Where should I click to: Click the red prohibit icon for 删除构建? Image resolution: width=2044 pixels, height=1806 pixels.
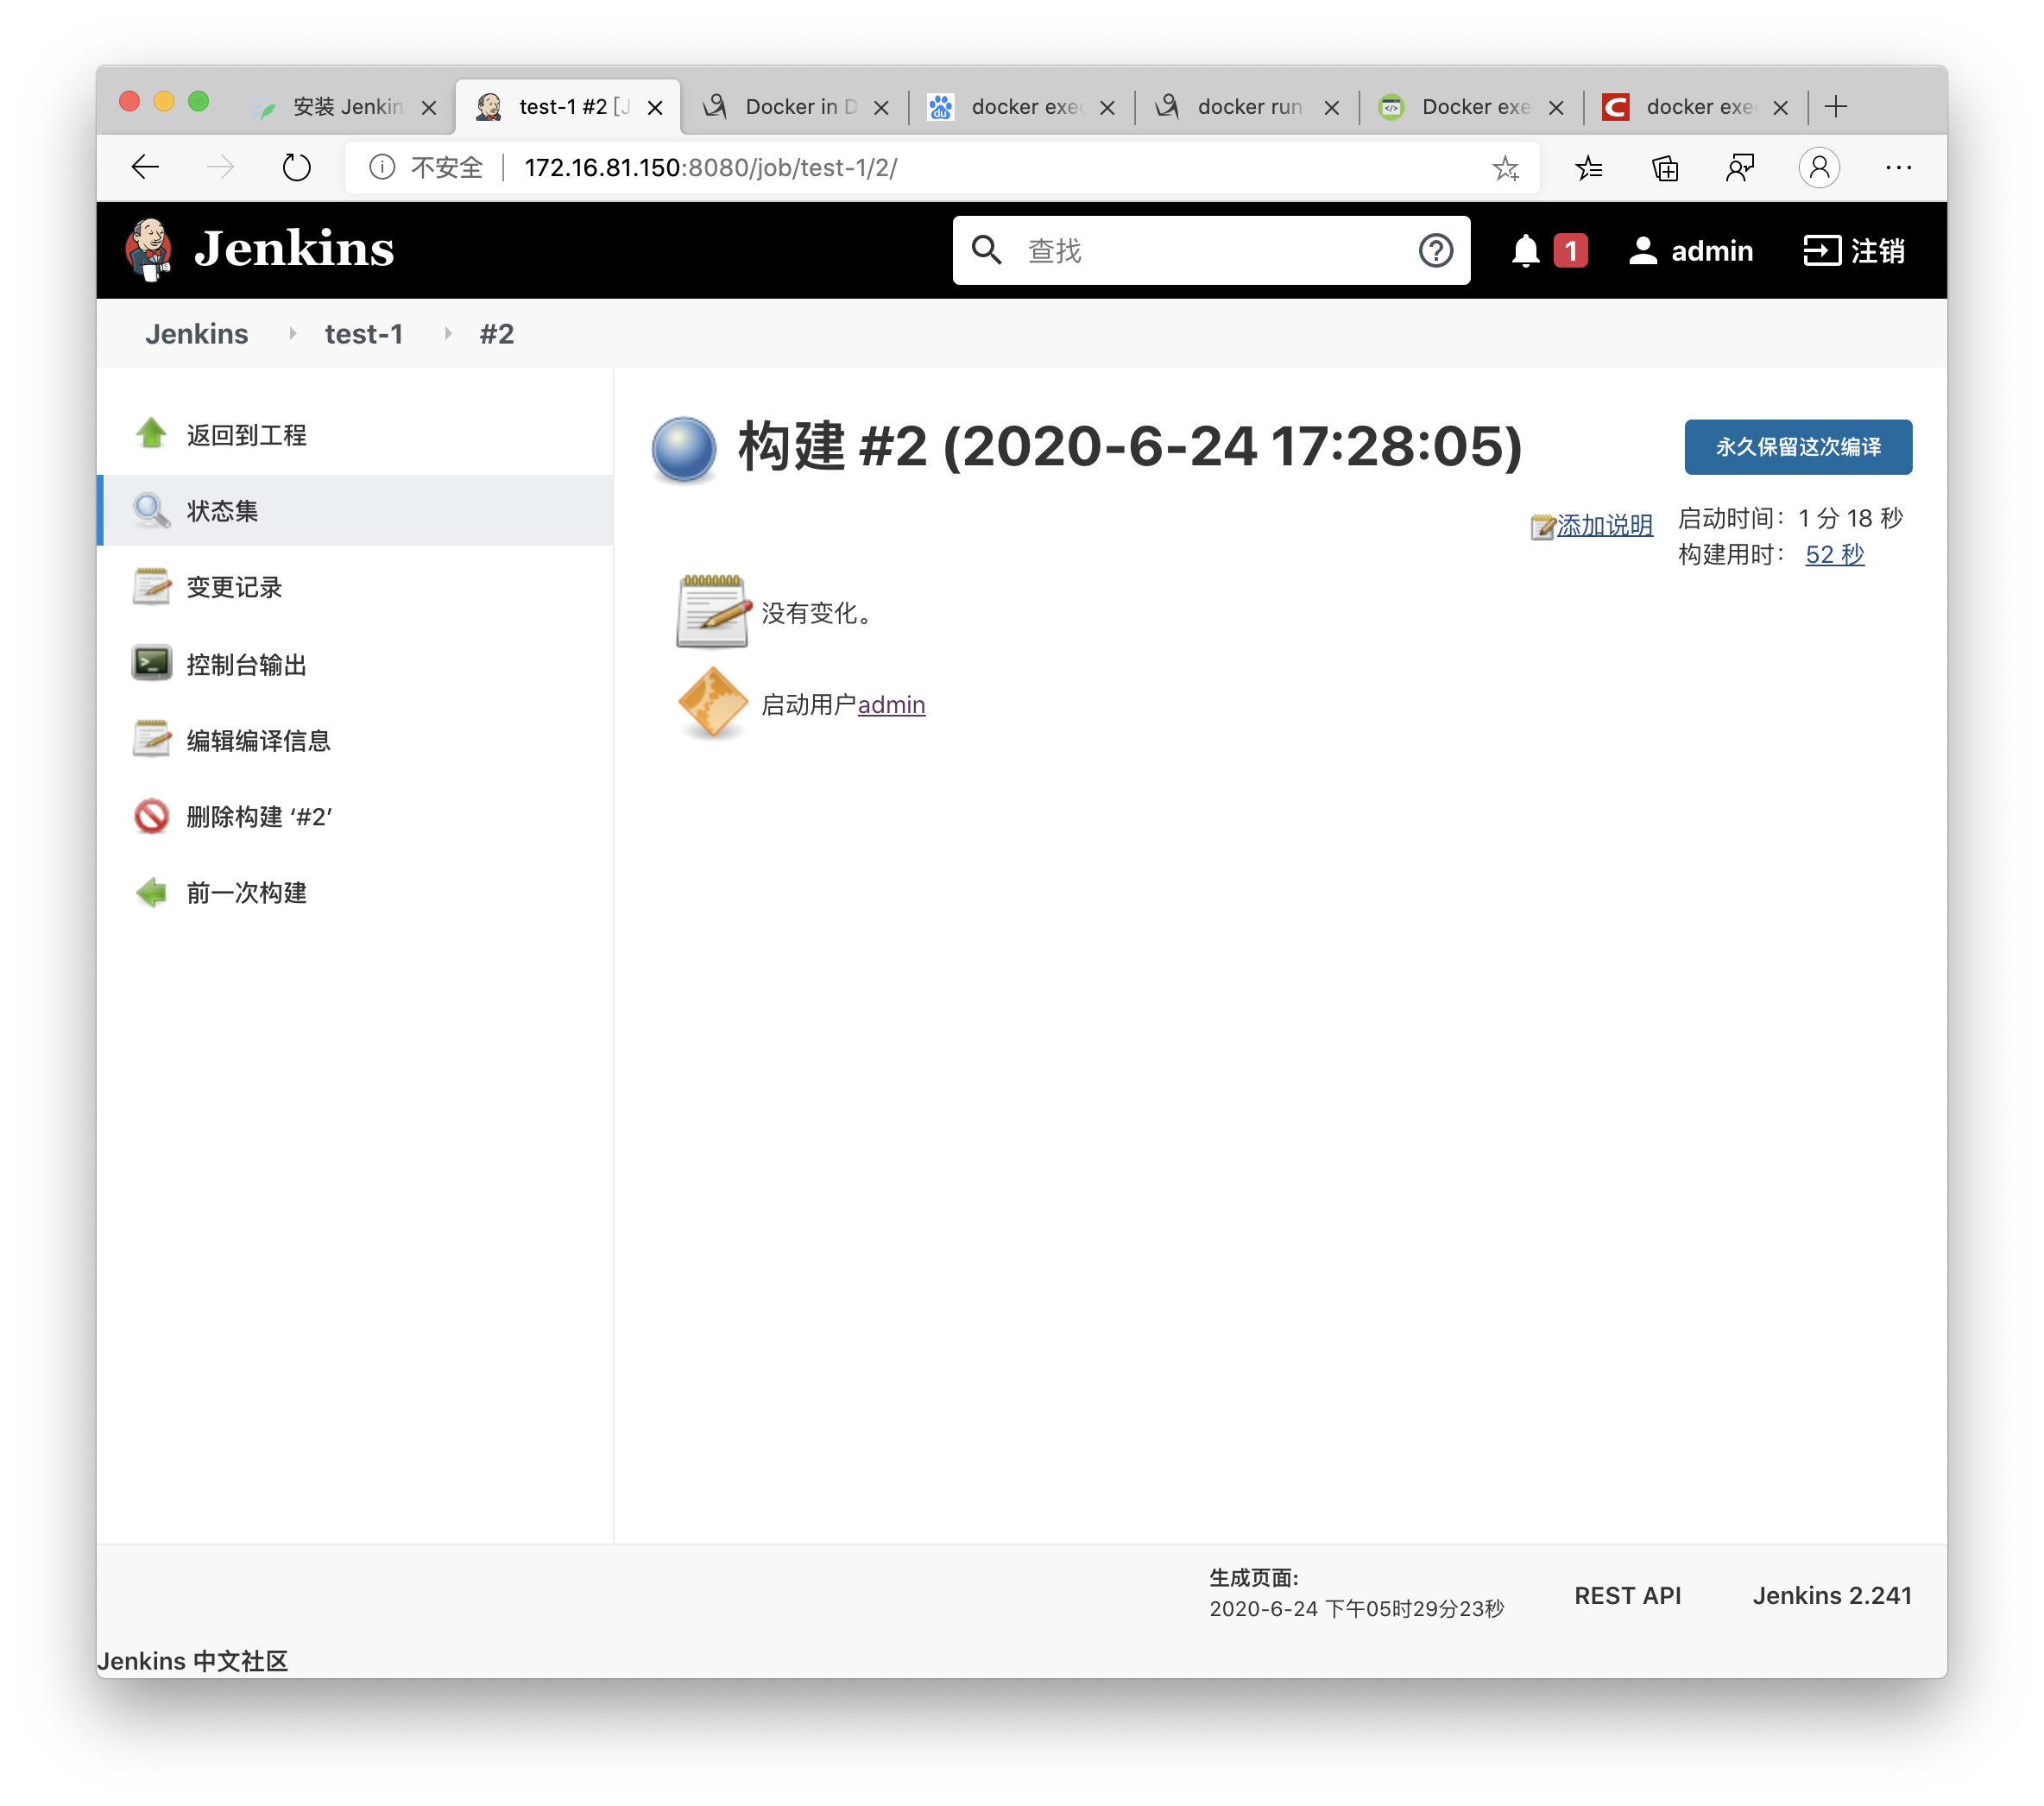(151, 816)
